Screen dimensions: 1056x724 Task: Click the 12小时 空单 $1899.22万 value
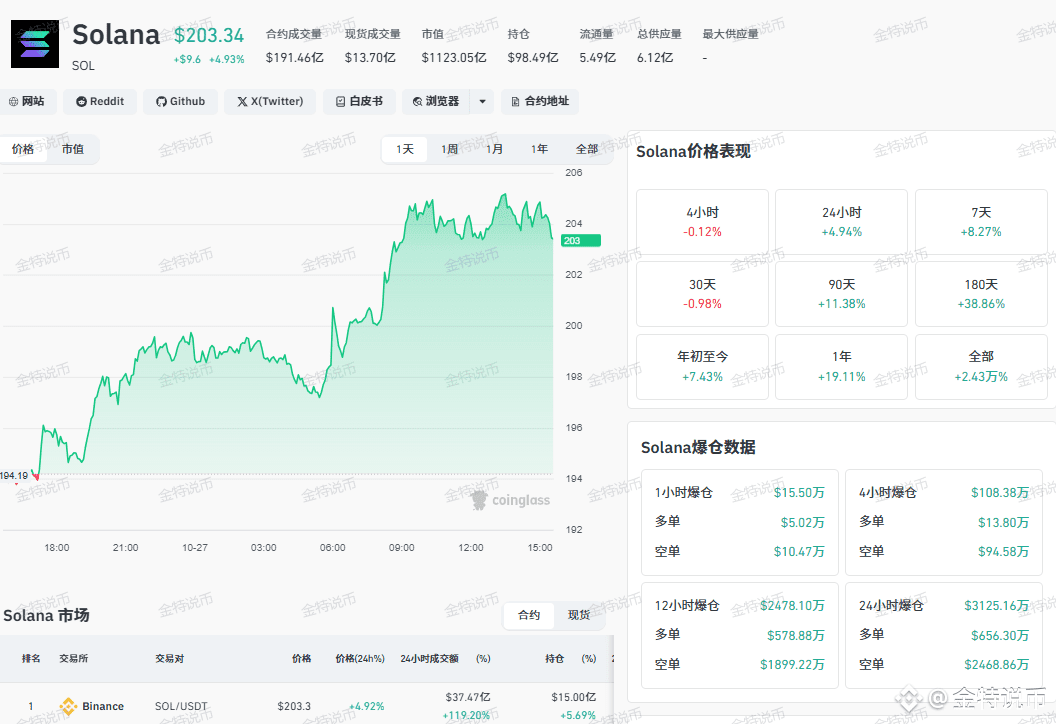pos(792,665)
